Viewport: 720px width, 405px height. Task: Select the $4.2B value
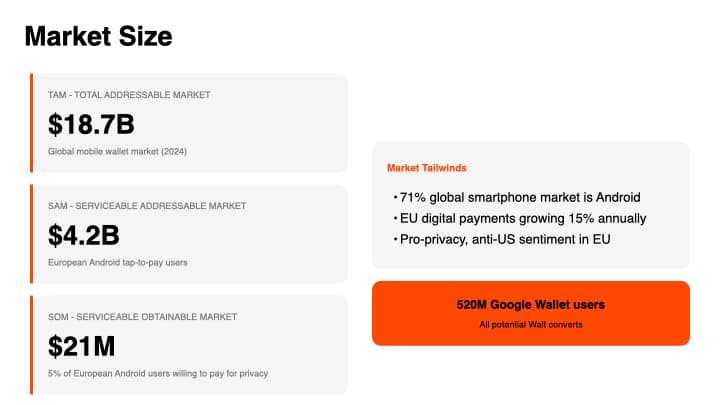(x=84, y=235)
